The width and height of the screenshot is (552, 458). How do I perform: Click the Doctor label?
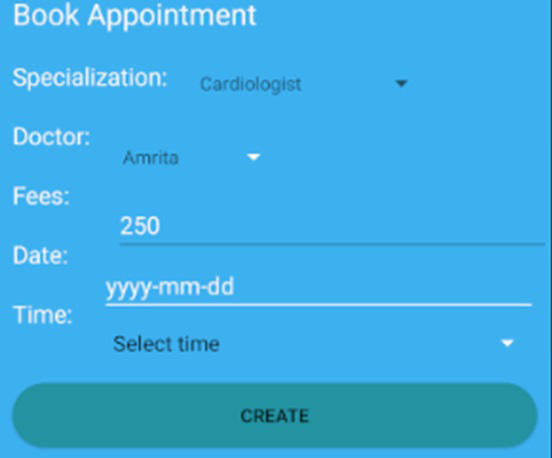[x=52, y=137]
